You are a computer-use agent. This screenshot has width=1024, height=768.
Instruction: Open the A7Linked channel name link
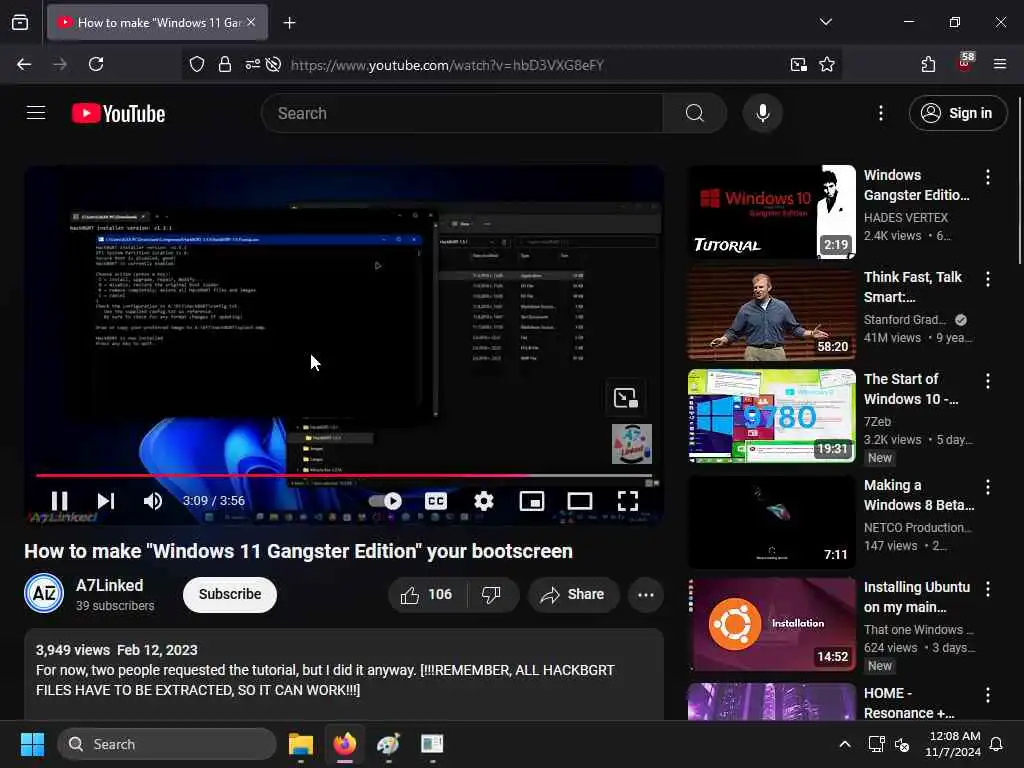point(109,585)
